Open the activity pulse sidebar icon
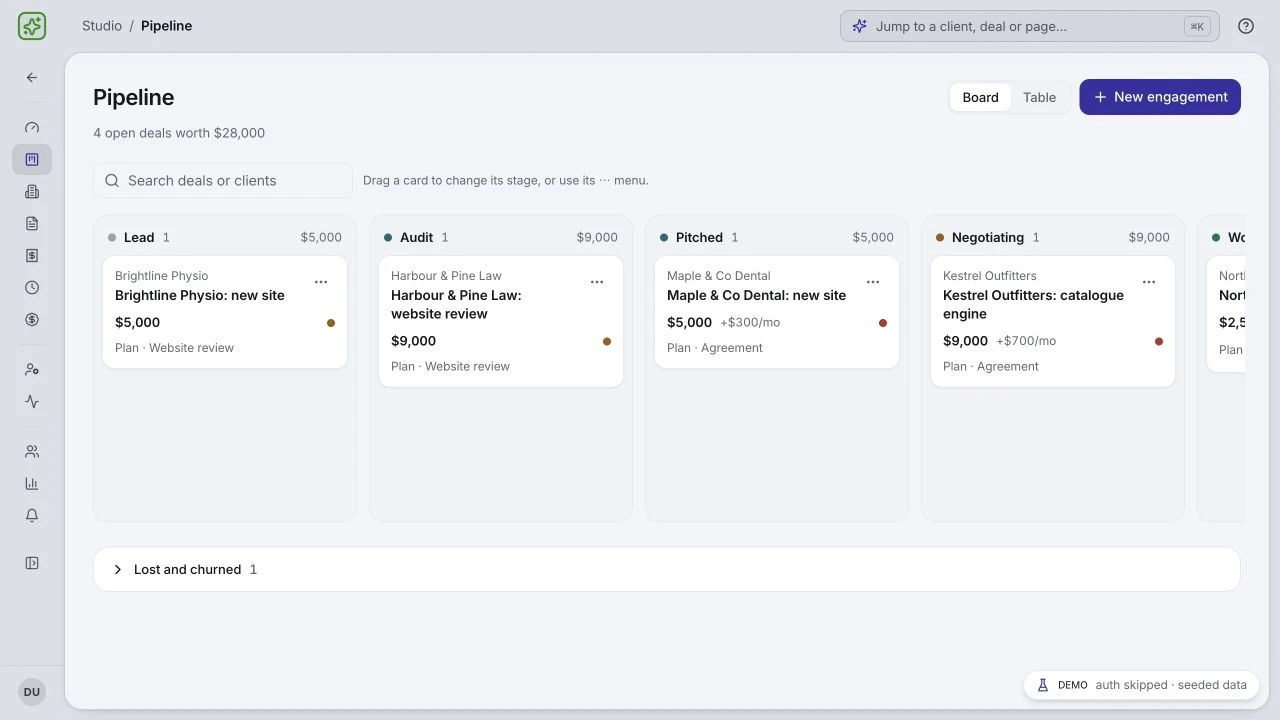The height and width of the screenshot is (720, 1280). [32, 401]
